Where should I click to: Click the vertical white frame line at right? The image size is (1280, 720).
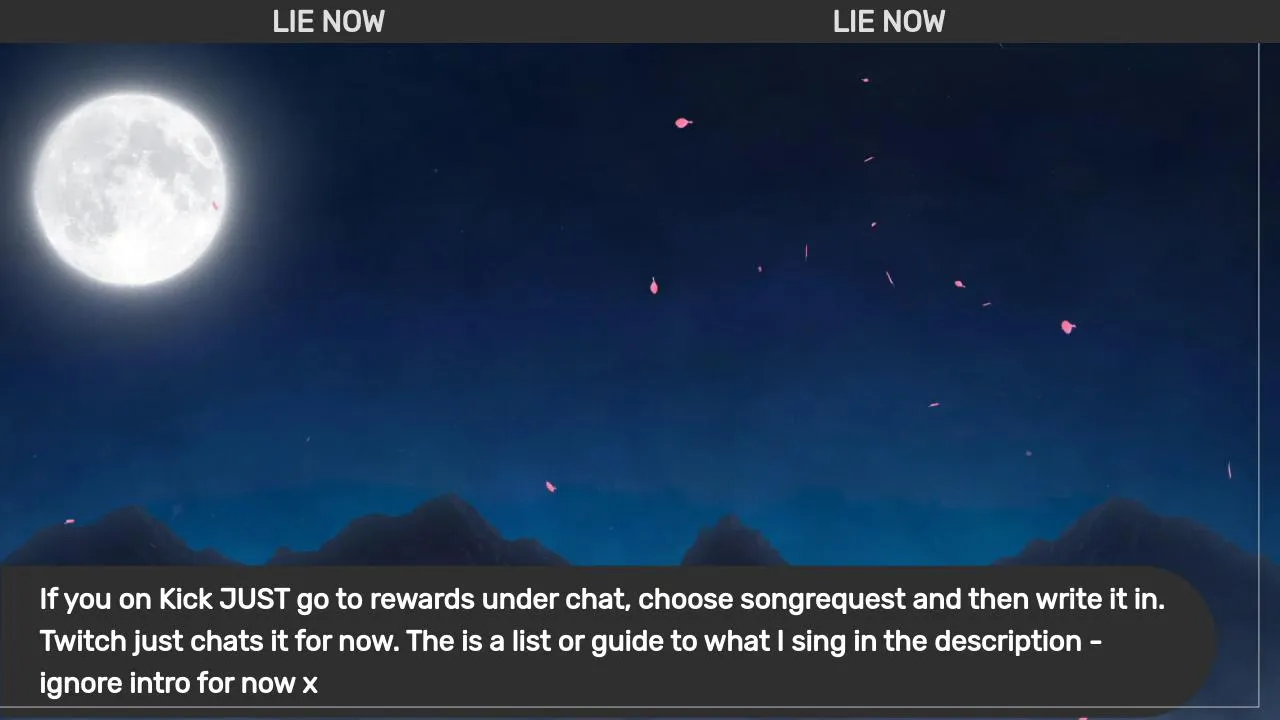[x=1258, y=375]
